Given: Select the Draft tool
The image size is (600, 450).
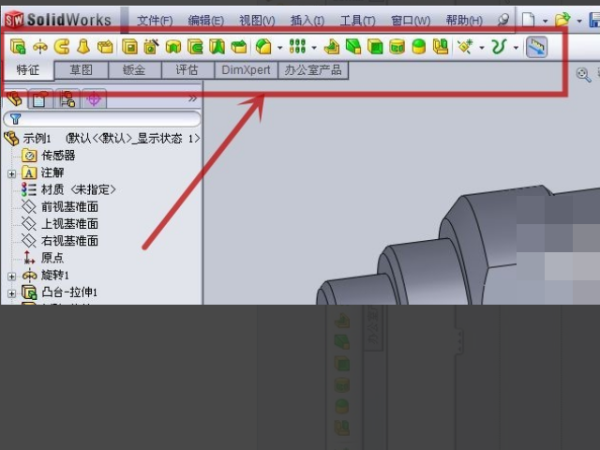Looking at the screenshot, I should [353, 47].
